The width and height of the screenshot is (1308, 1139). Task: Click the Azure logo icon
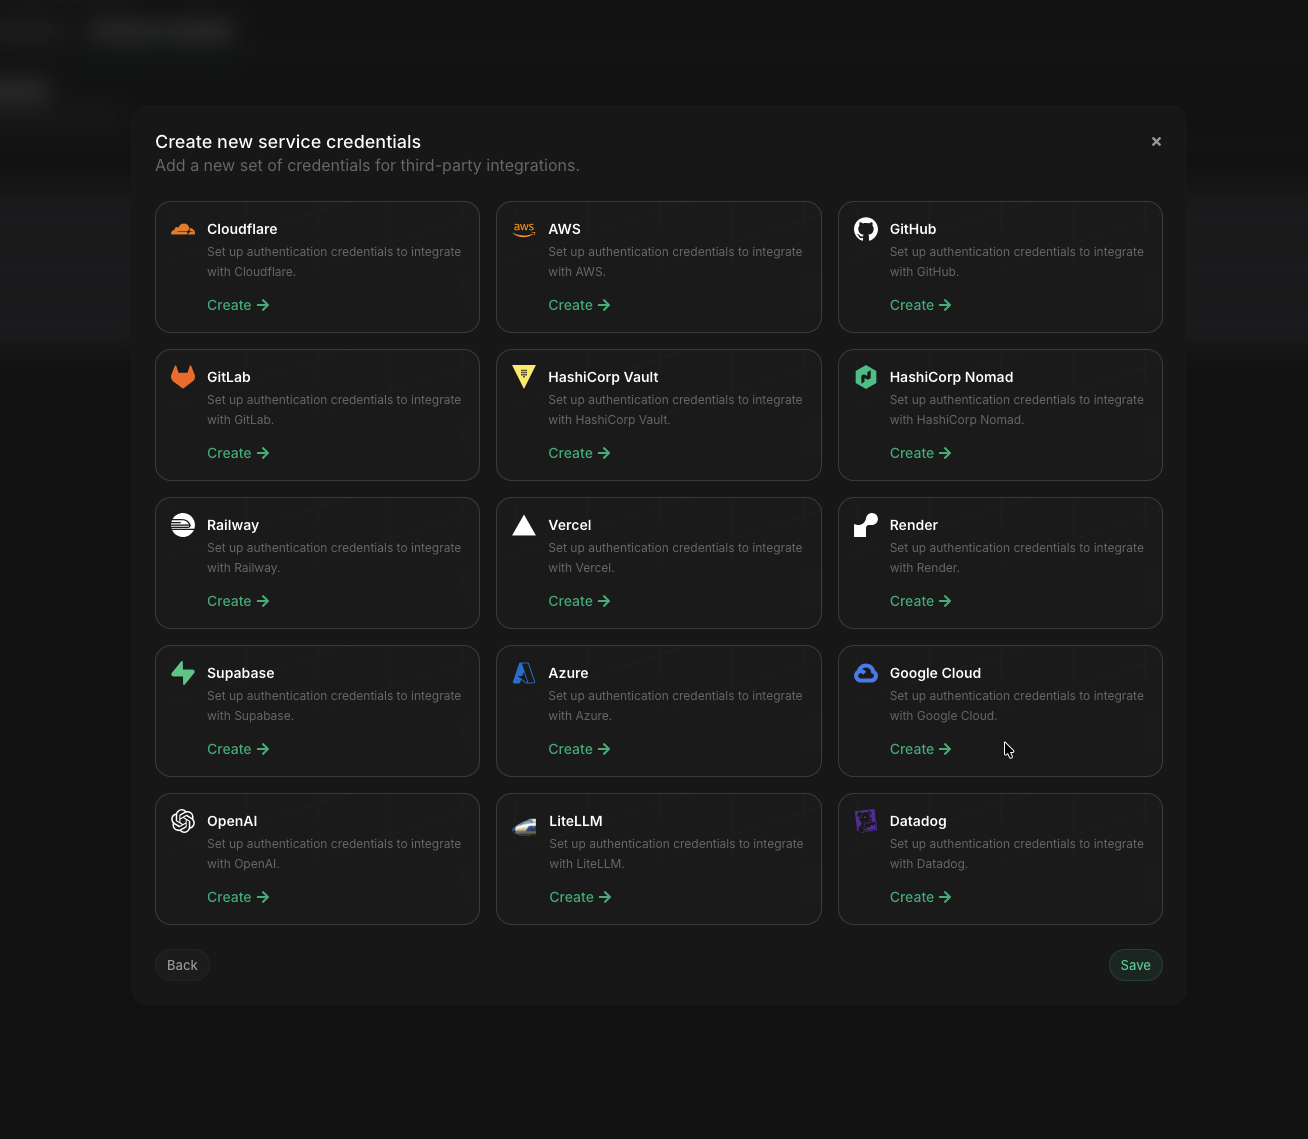coord(524,673)
